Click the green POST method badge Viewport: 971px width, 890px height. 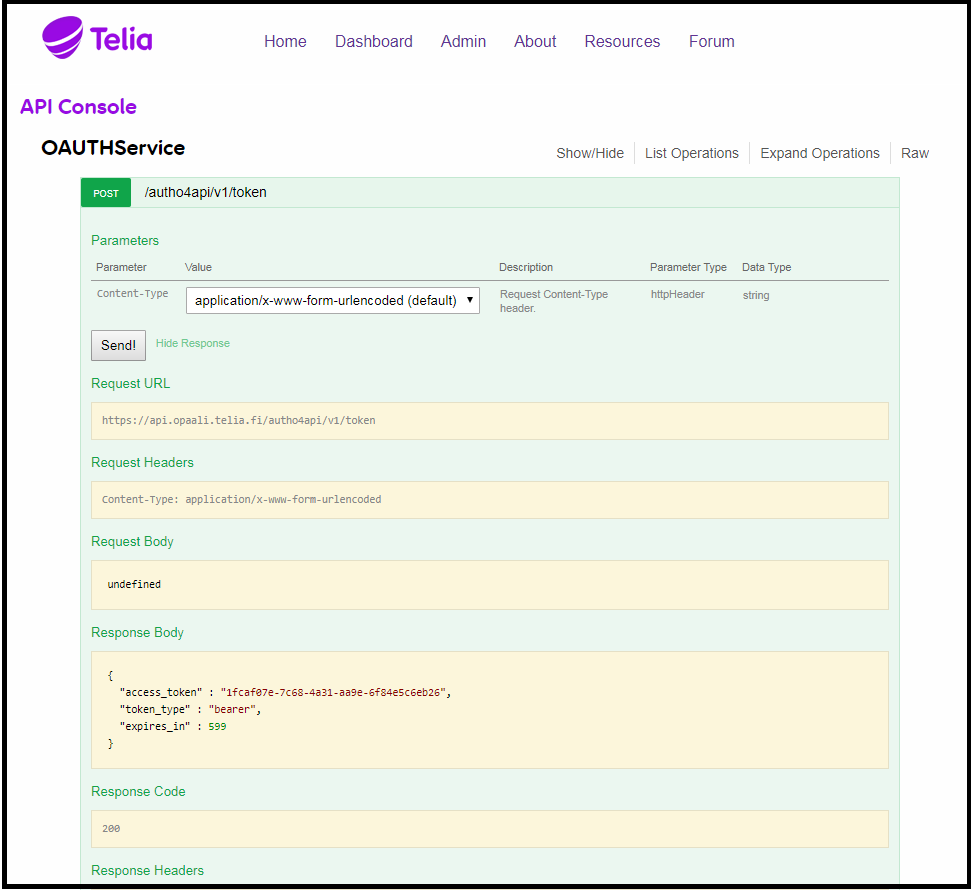106,193
